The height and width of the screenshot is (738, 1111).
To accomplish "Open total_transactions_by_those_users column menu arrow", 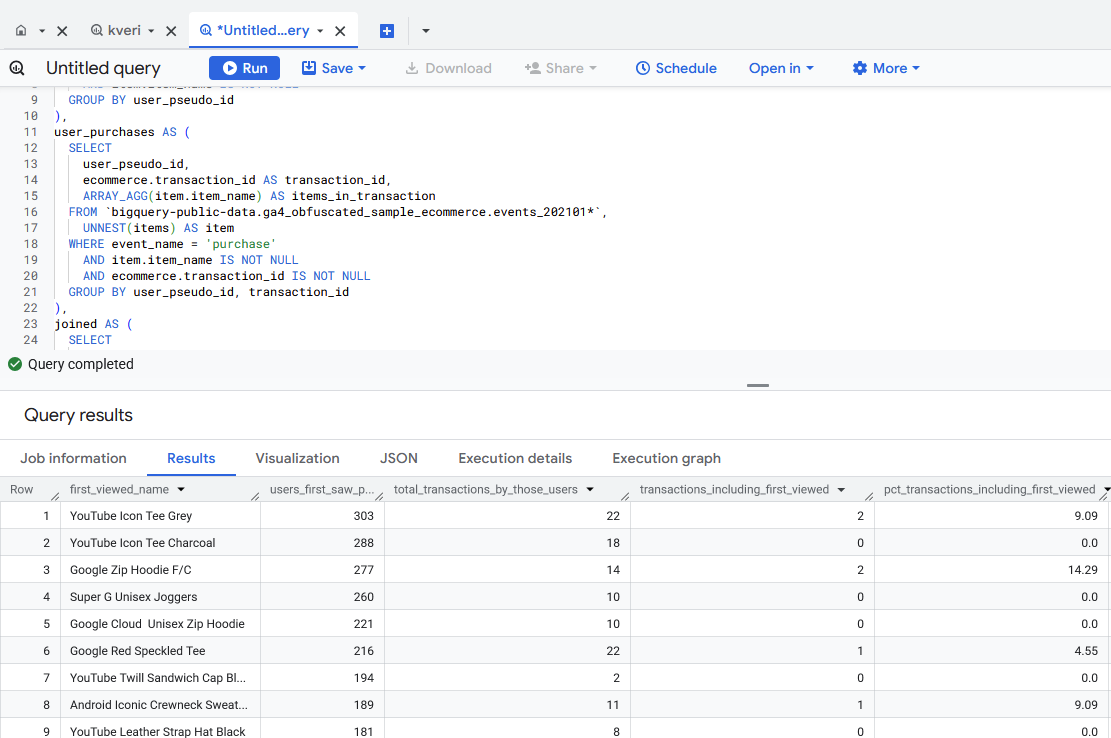I will point(591,490).
